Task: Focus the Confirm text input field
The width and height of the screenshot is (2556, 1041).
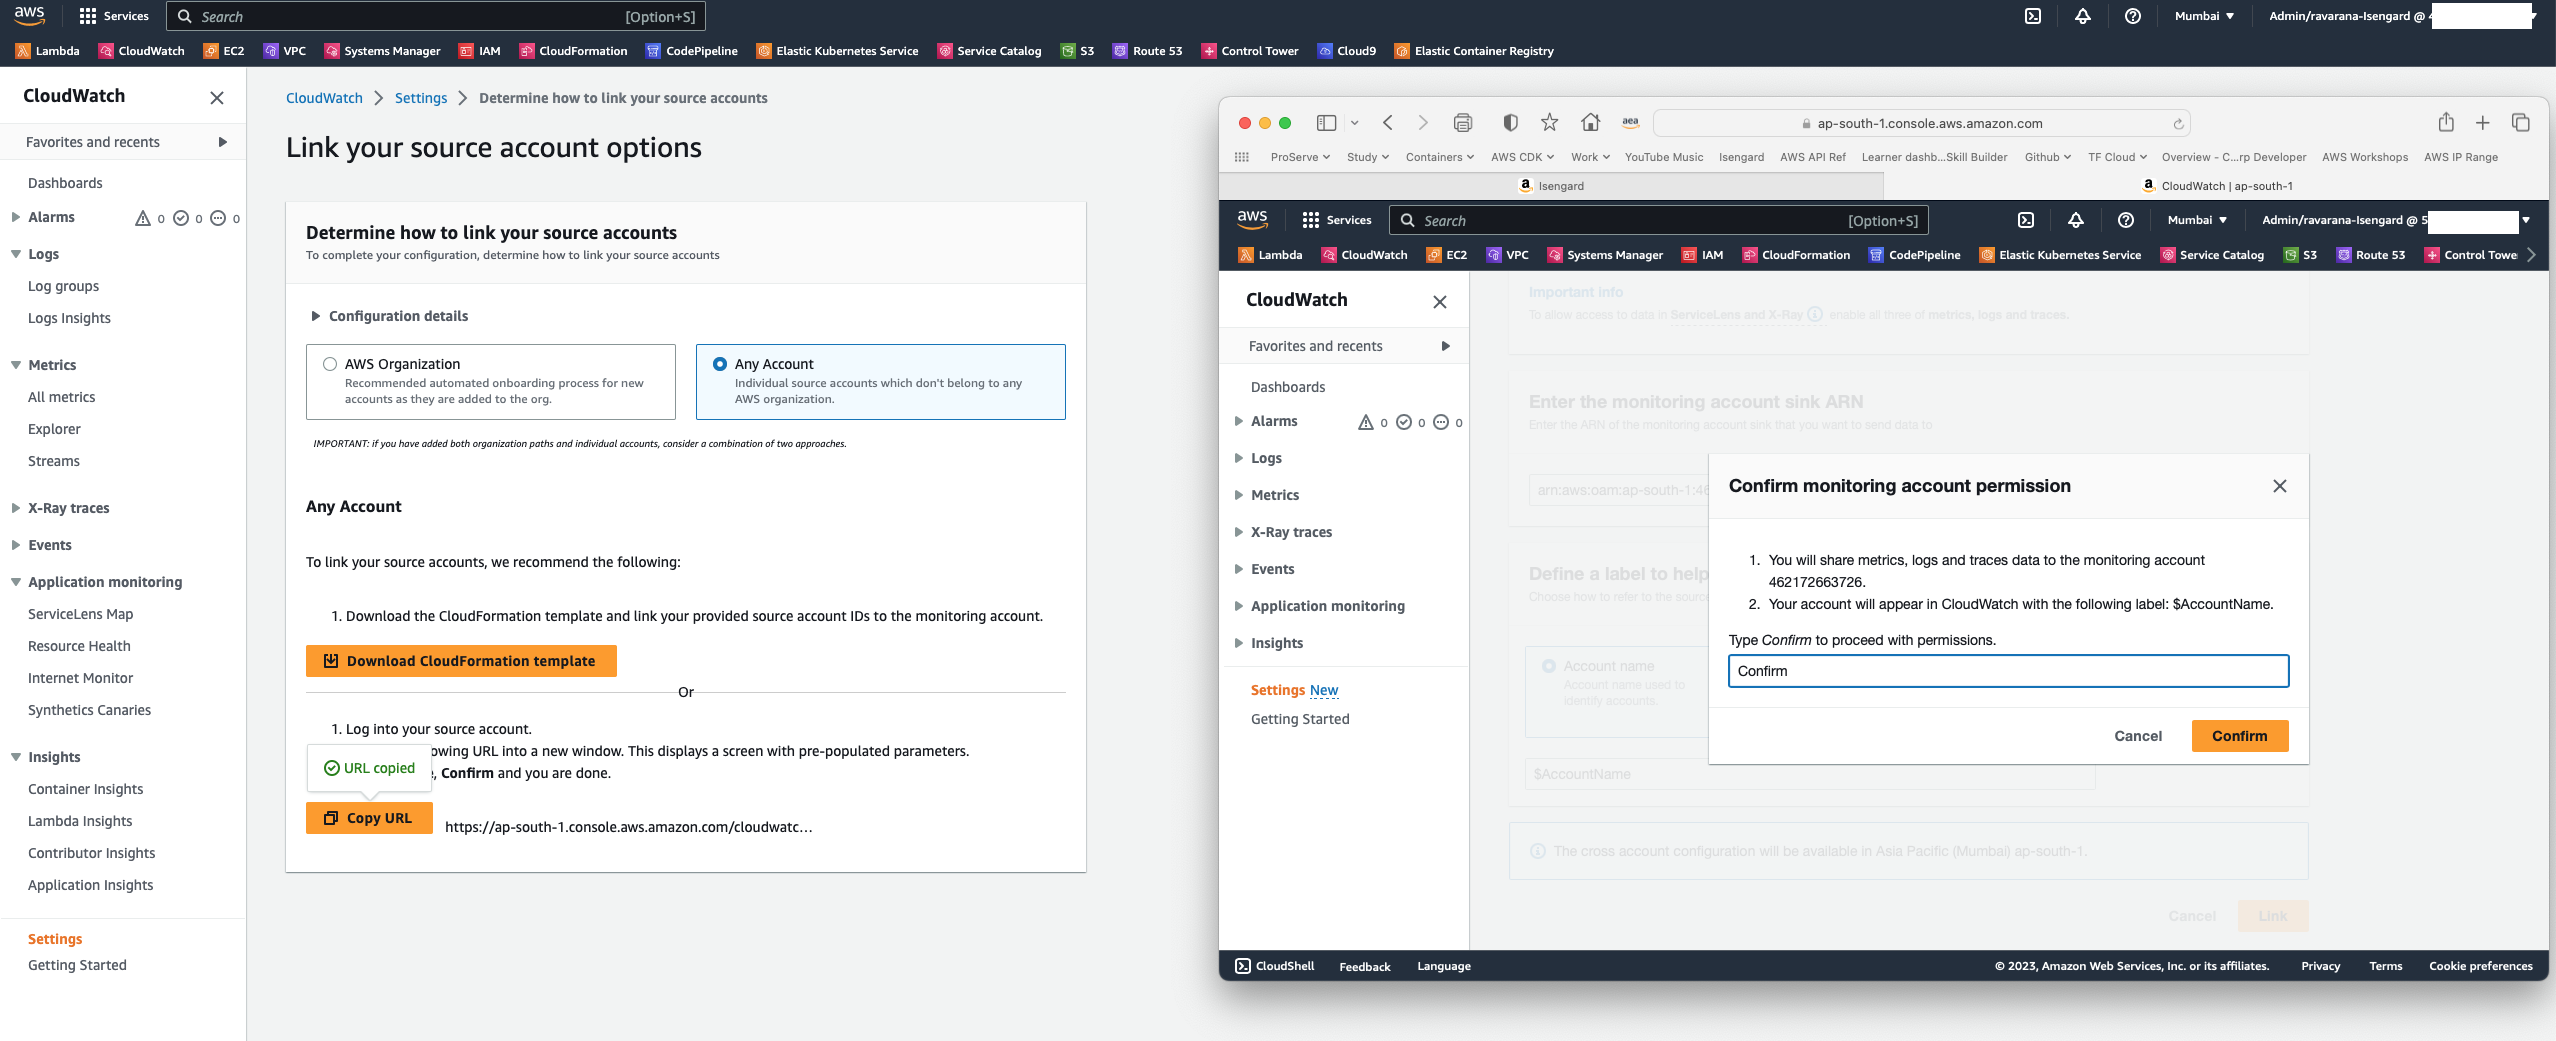Action: click(2008, 671)
